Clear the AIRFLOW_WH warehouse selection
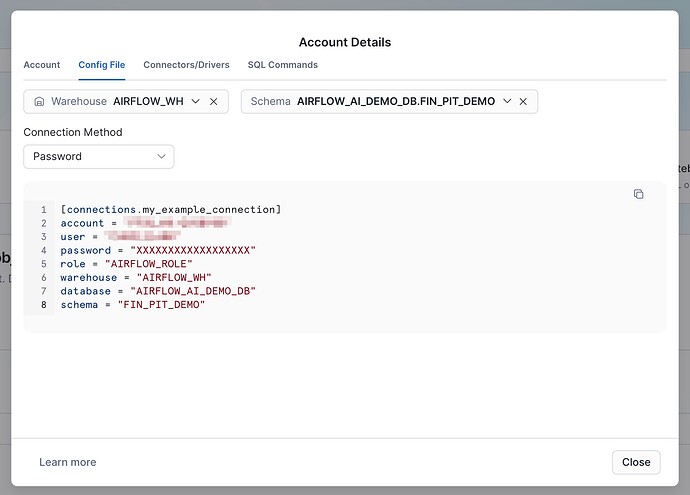The width and height of the screenshot is (690, 495). pos(213,102)
